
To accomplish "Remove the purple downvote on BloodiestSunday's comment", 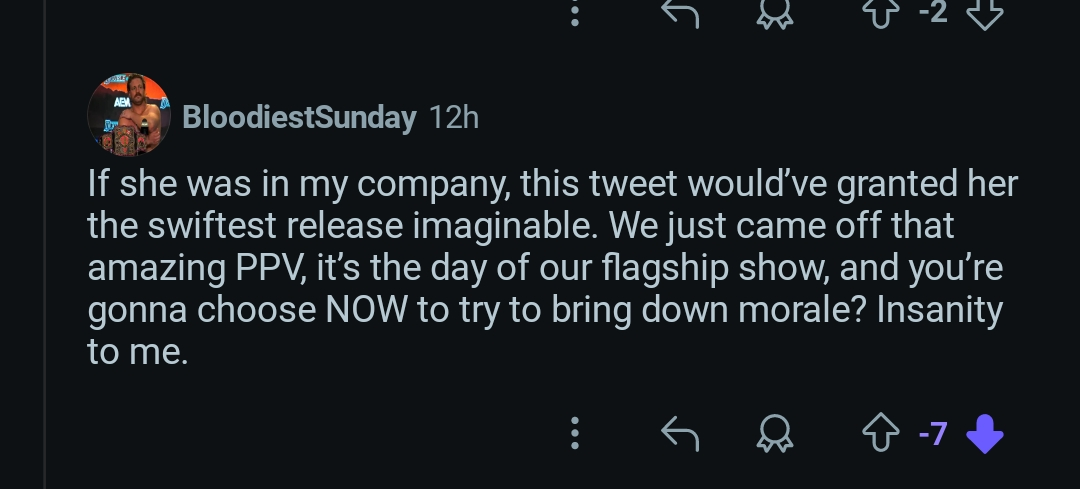I will coord(985,433).
